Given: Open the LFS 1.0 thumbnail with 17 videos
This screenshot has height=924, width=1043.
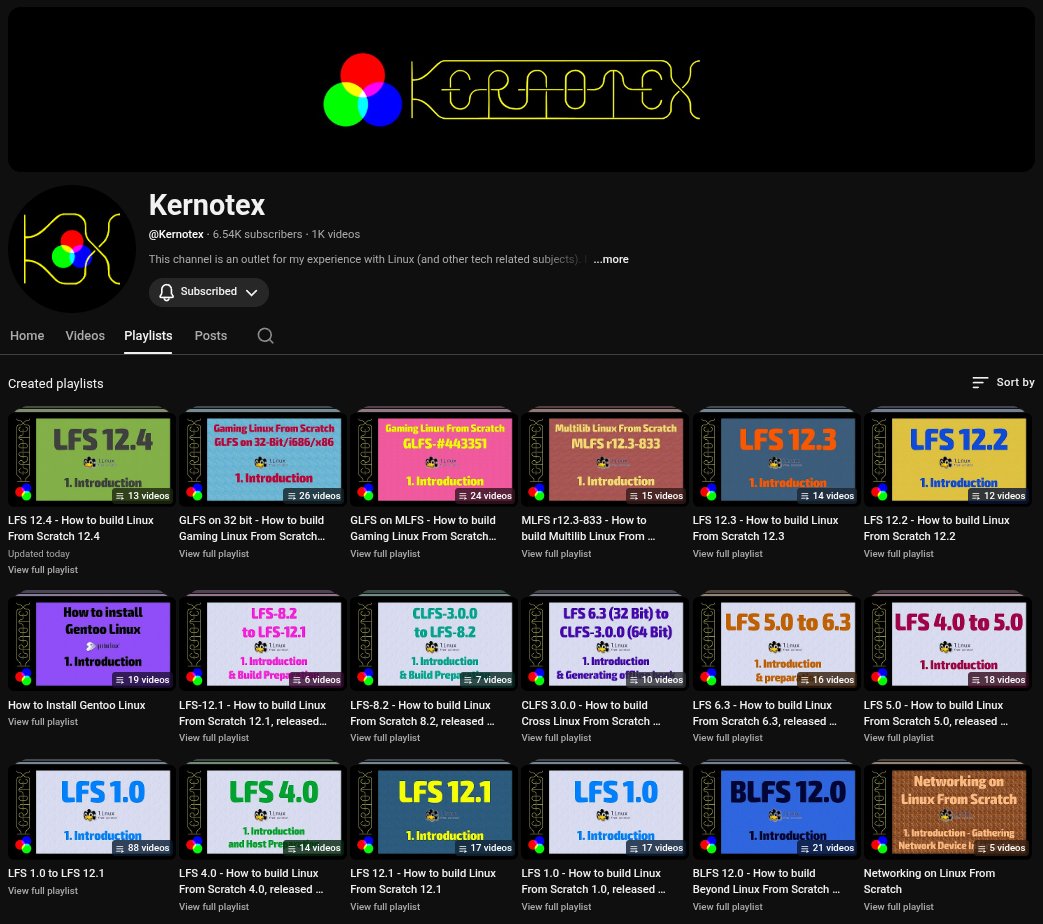Looking at the screenshot, I should tap(605, 812).
